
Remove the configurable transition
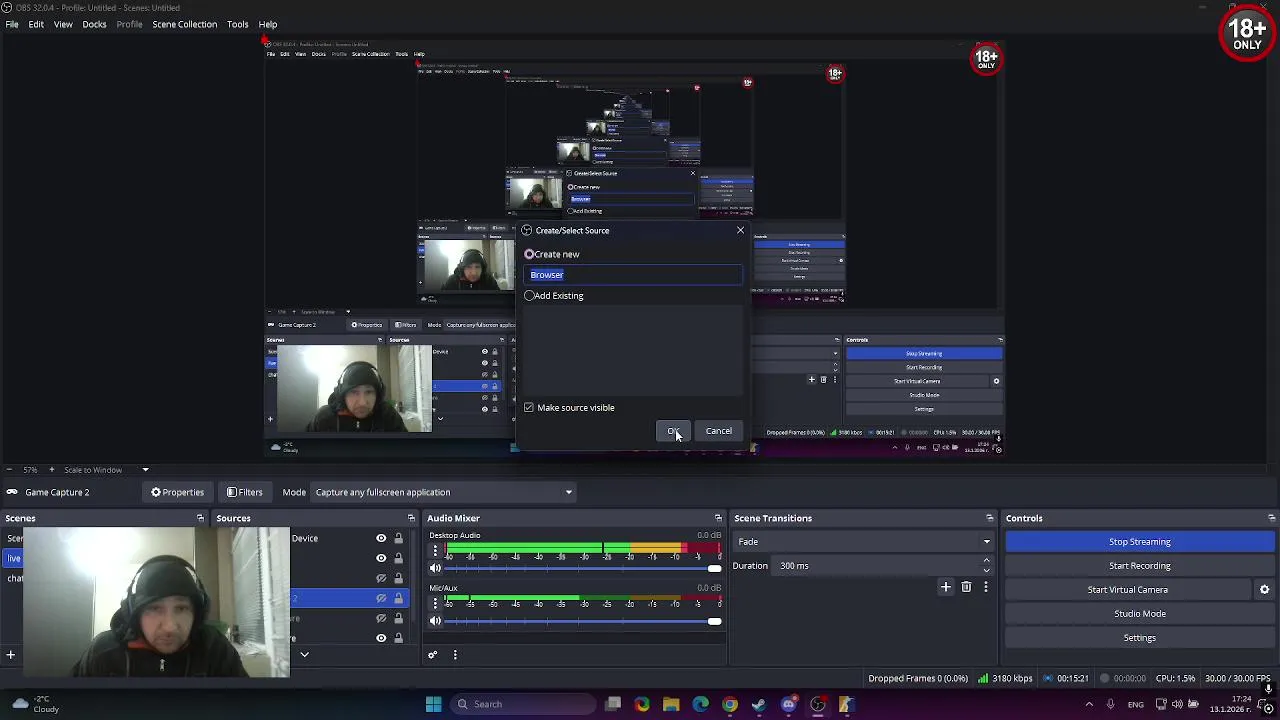point(966,587)
